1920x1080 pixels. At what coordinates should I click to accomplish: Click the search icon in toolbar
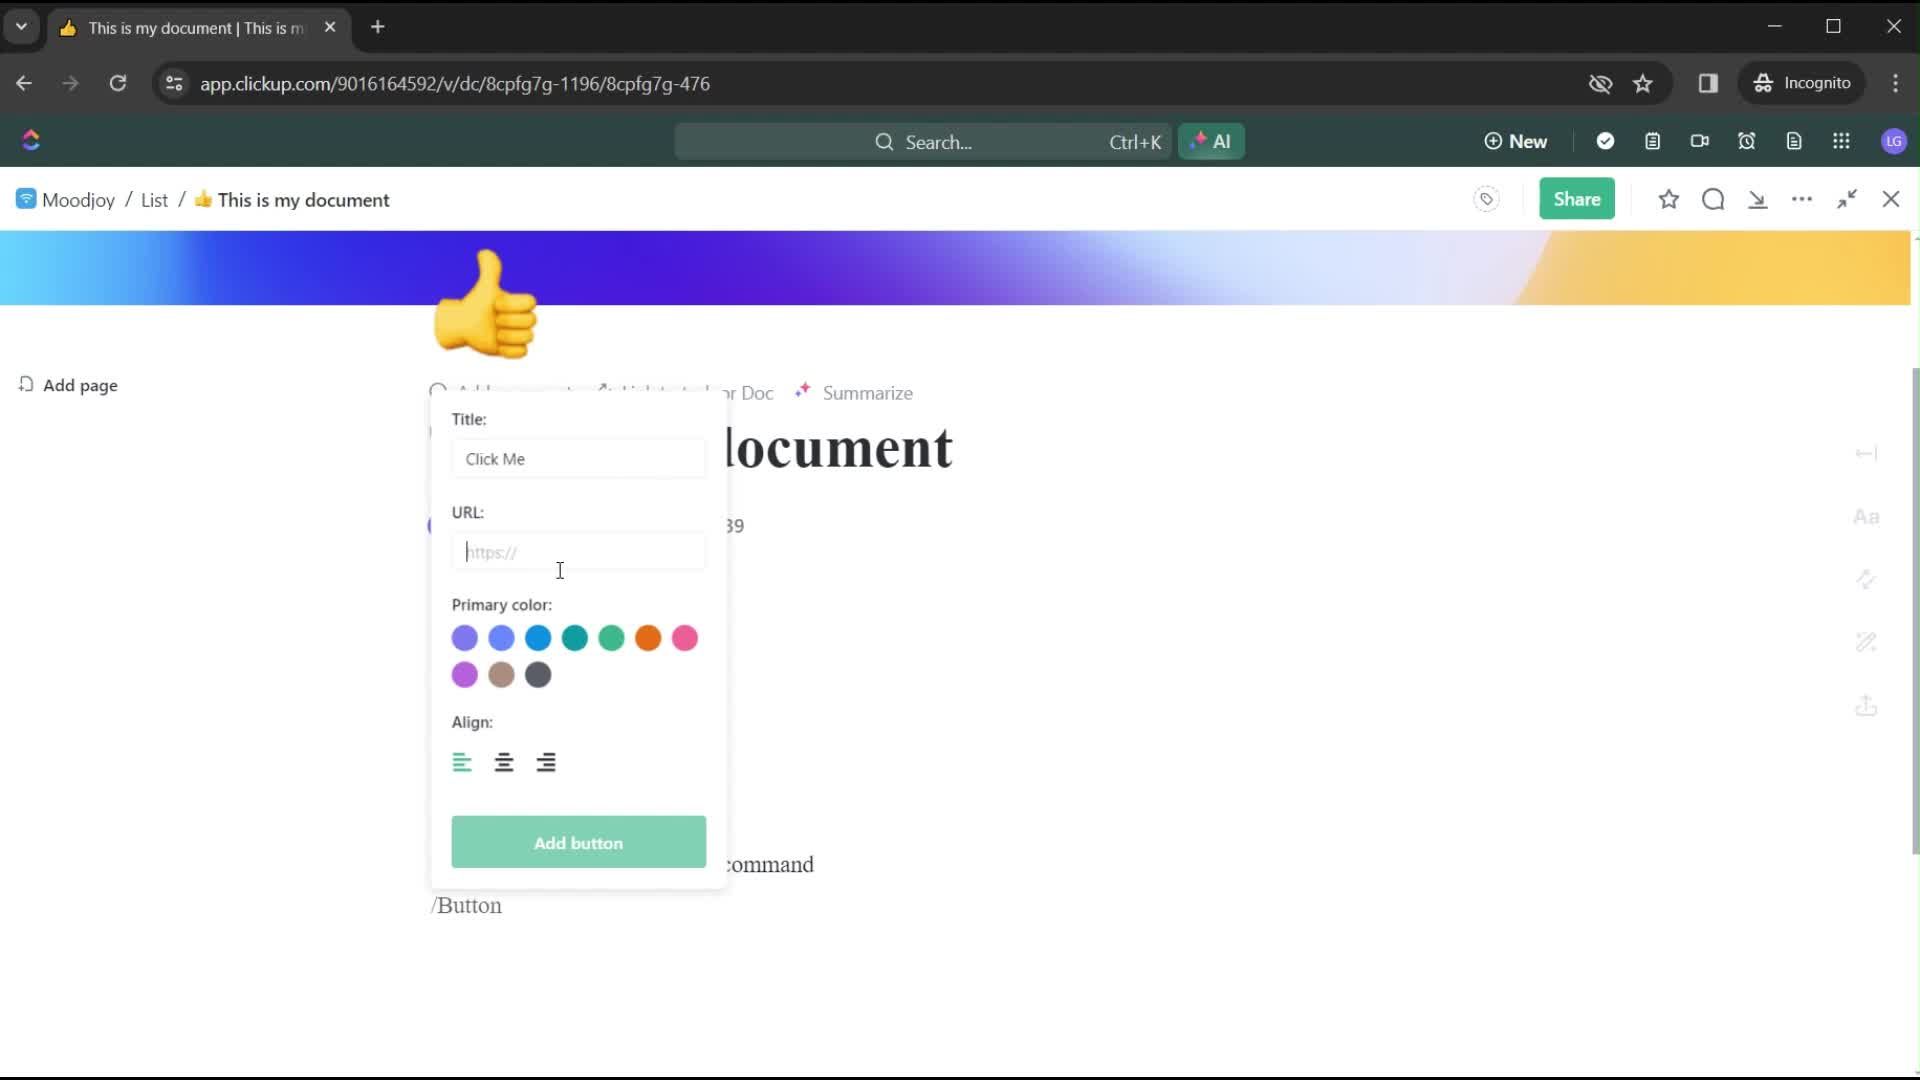(x=1713, y=199)
